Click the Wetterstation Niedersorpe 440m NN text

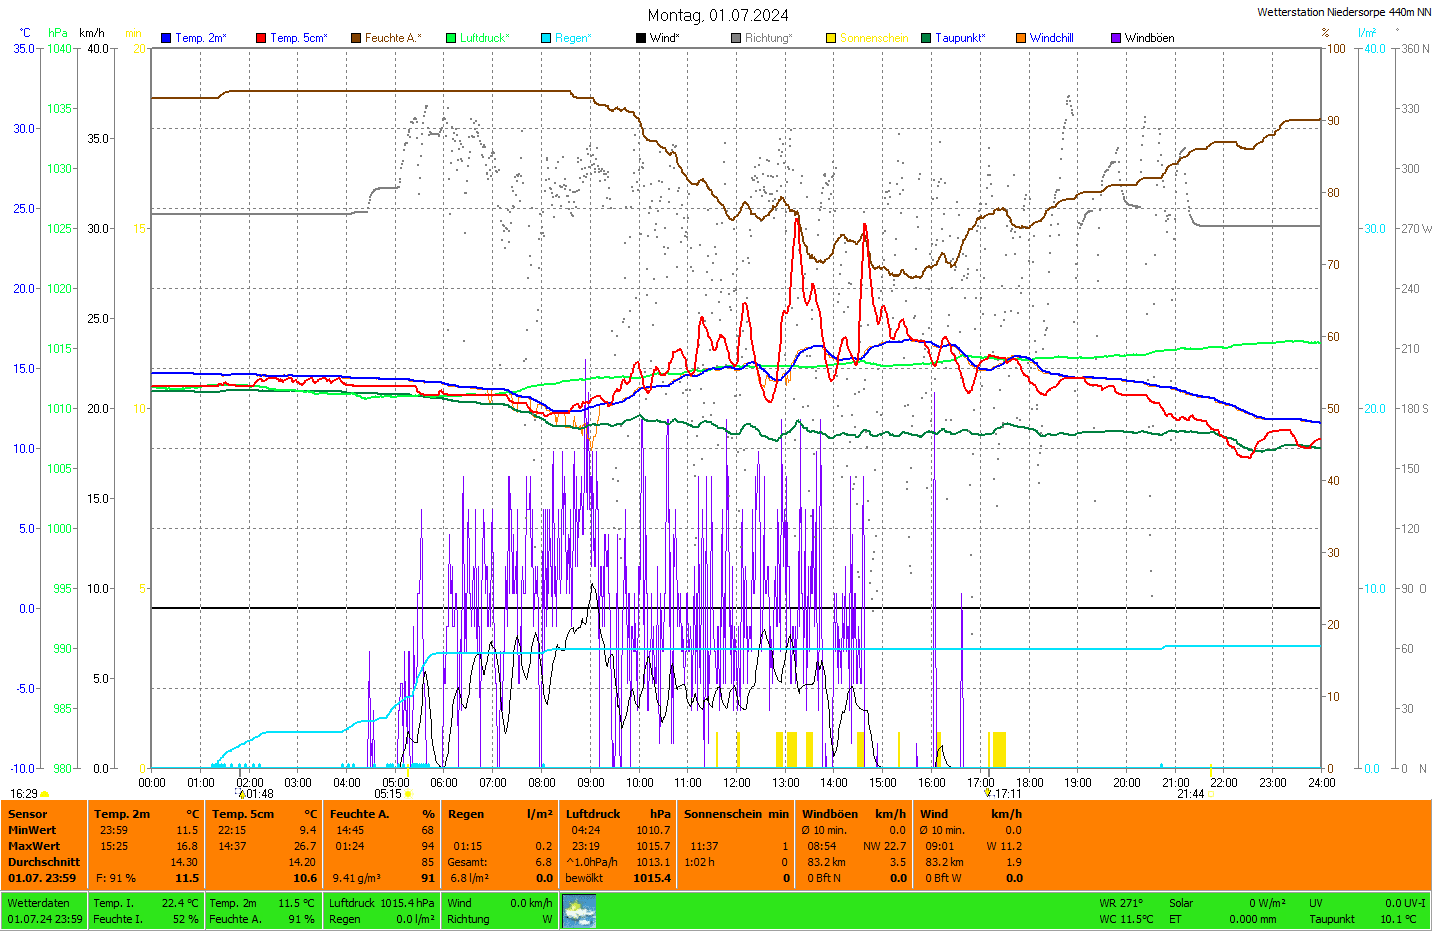1343,12
